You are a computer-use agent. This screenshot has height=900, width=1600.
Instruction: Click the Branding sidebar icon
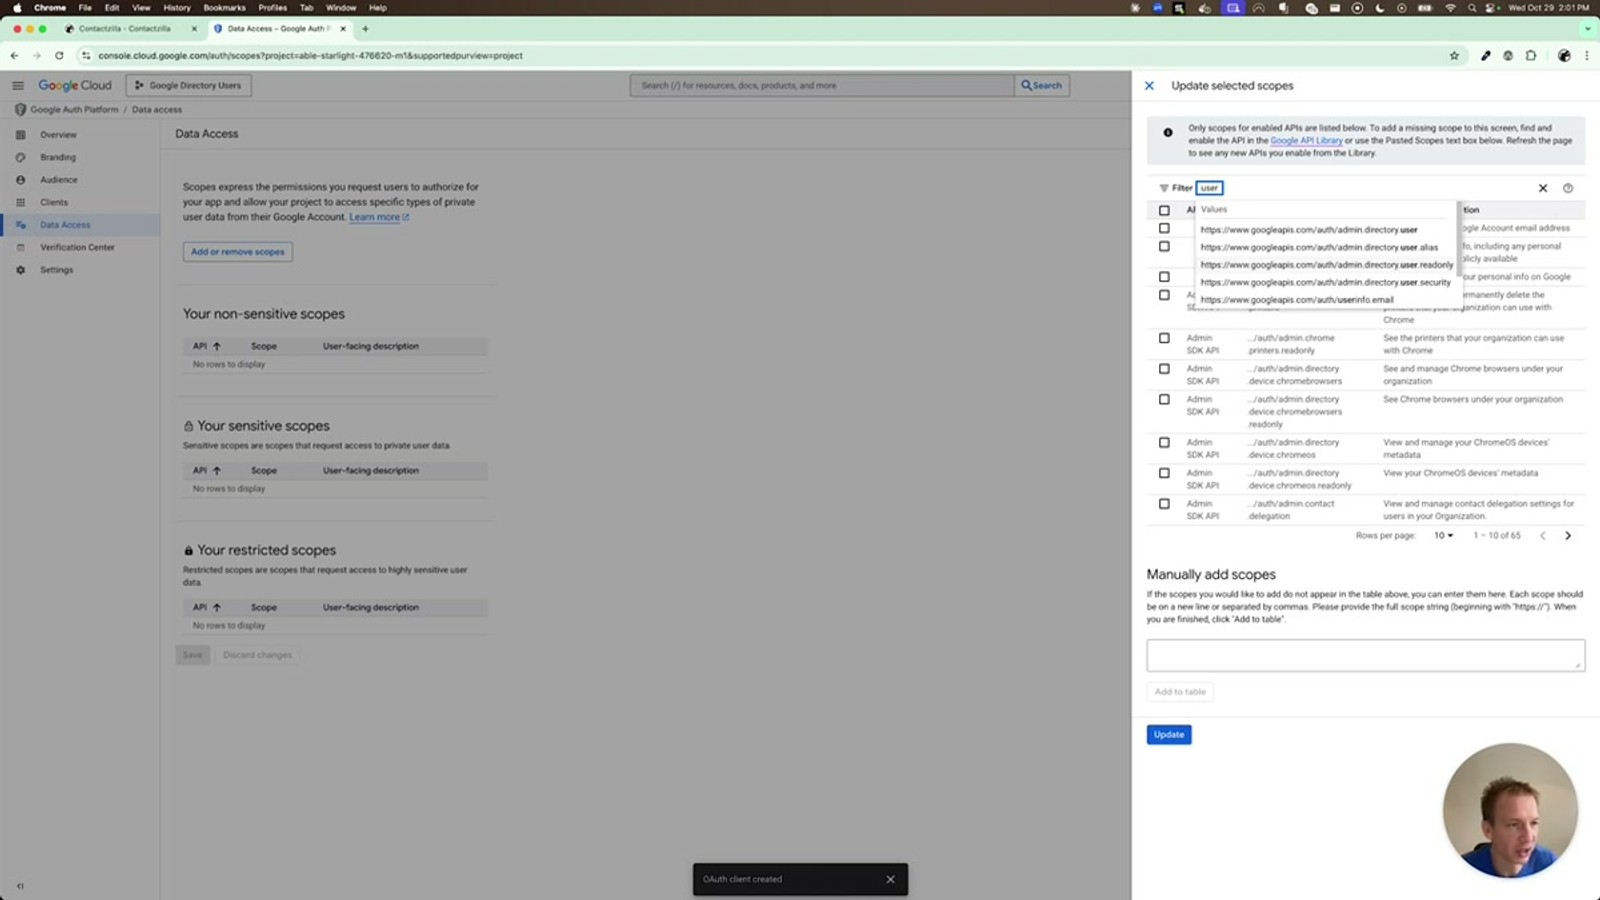[20, 157]
